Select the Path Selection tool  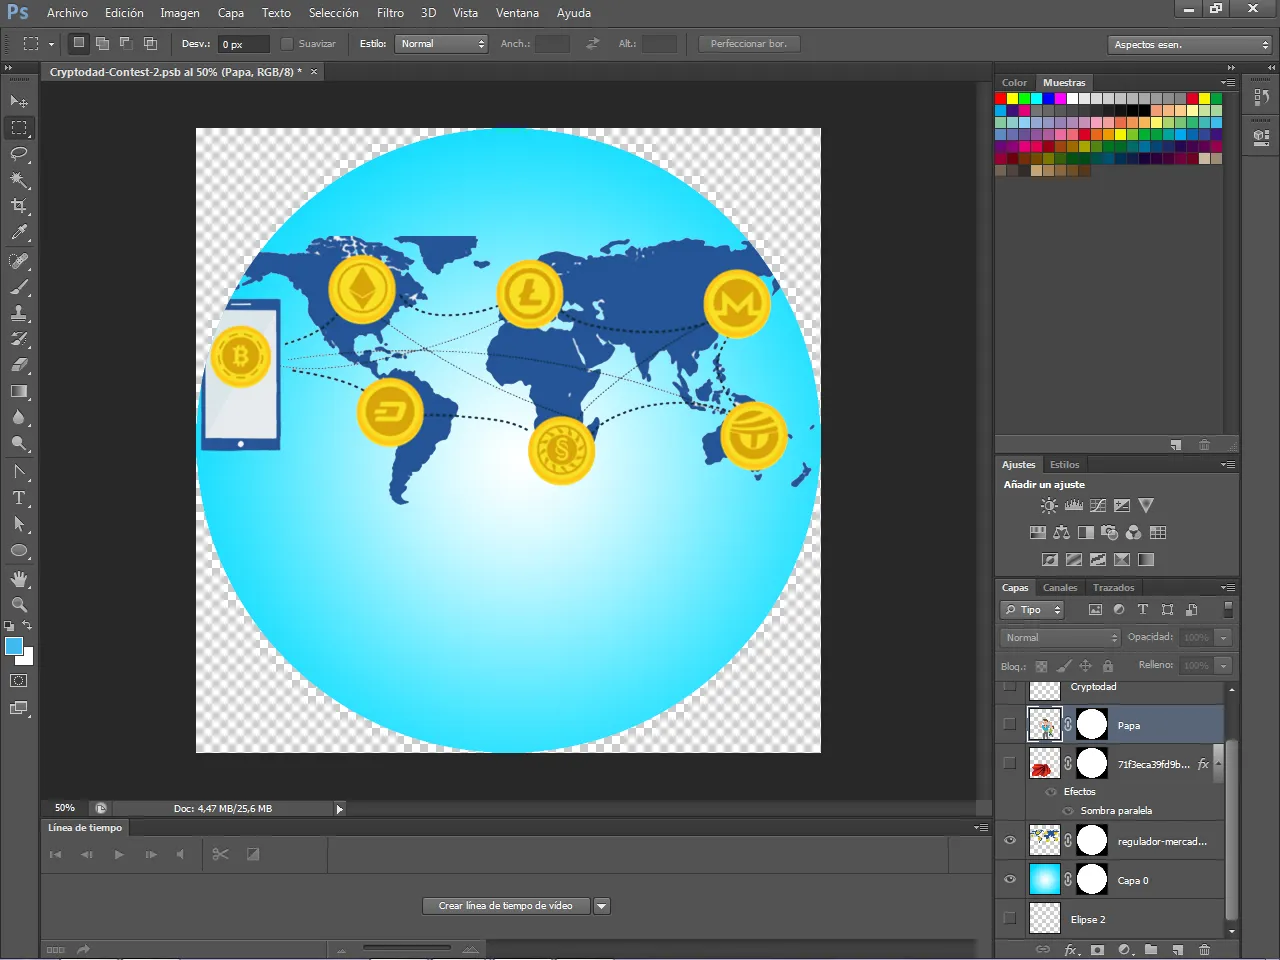tap(19, 524)
